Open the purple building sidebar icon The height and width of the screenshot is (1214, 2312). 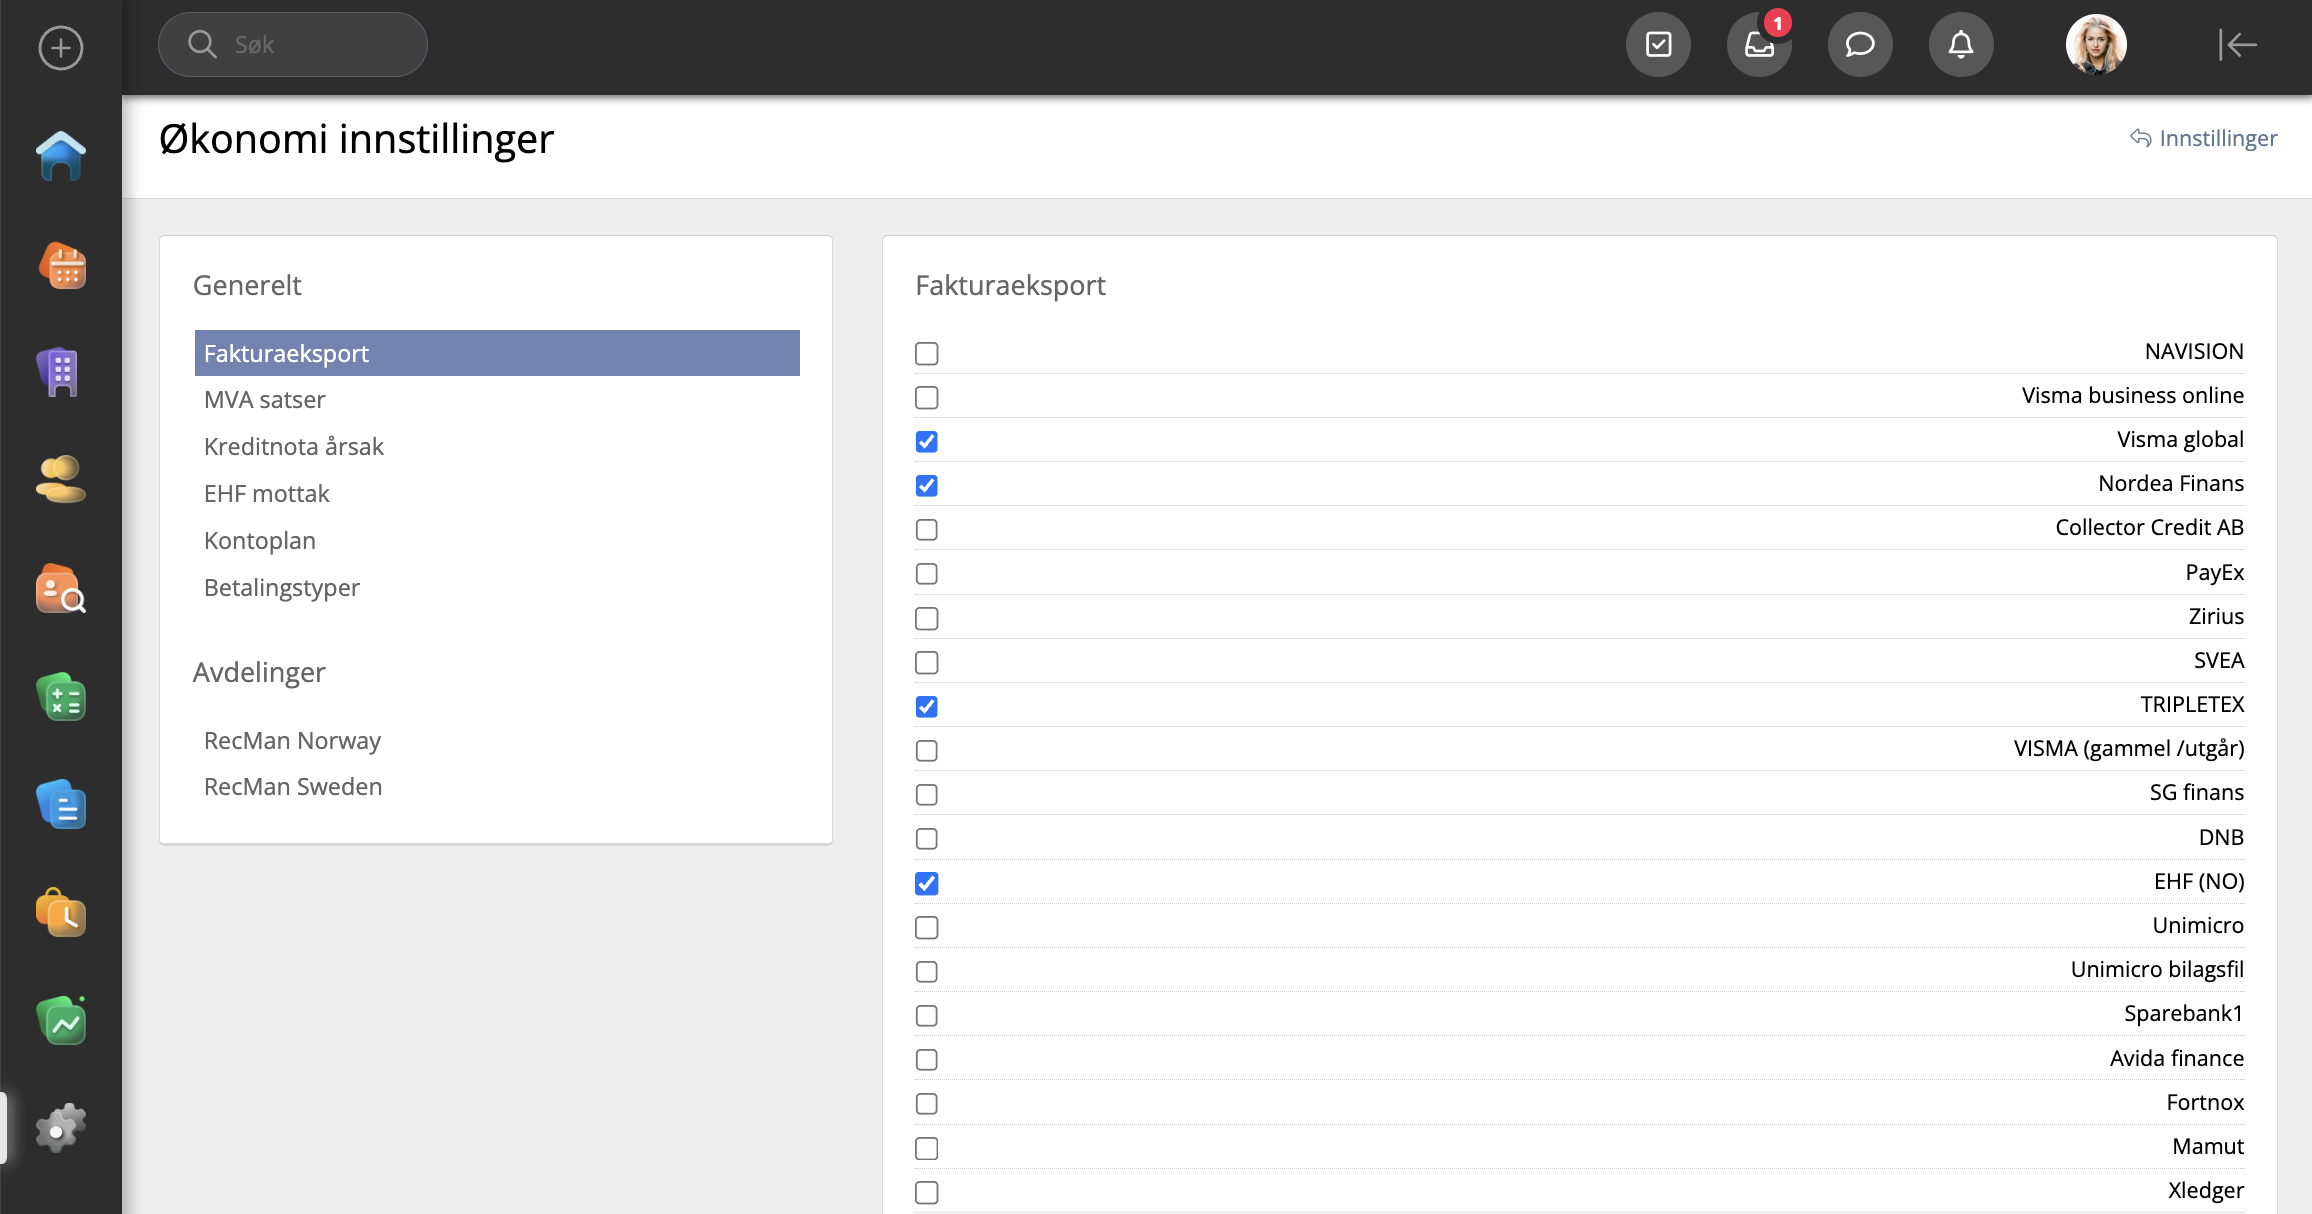click(x=60, y=372)
